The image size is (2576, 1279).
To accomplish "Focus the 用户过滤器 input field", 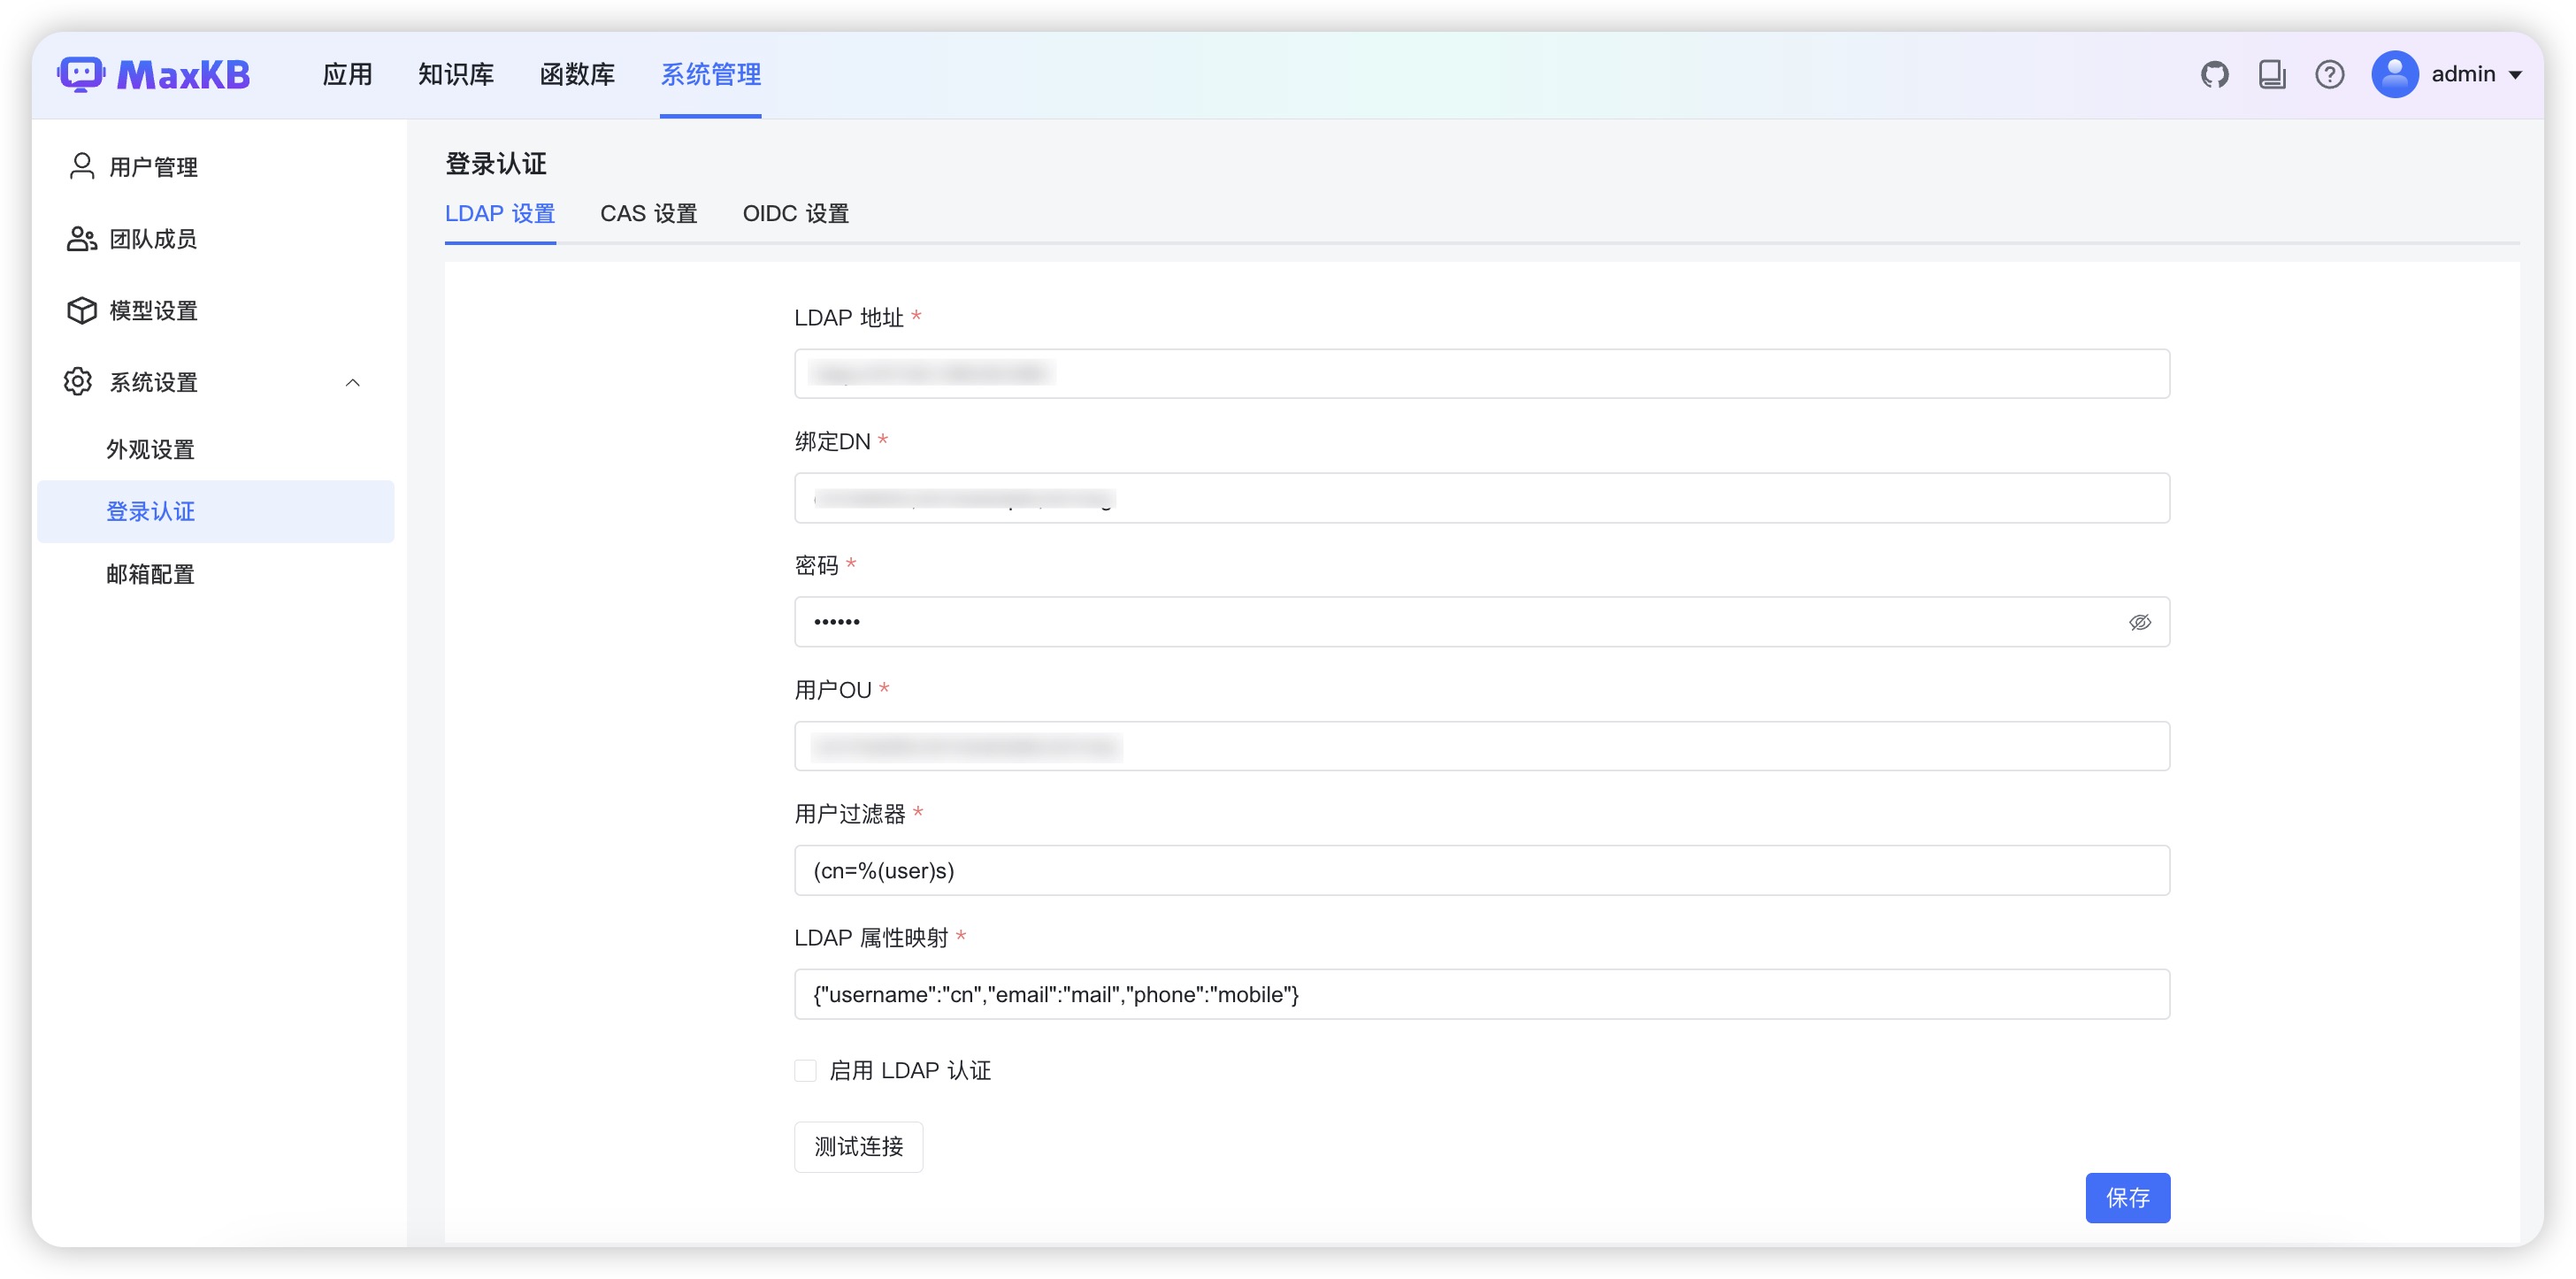I will (1481, 869).
